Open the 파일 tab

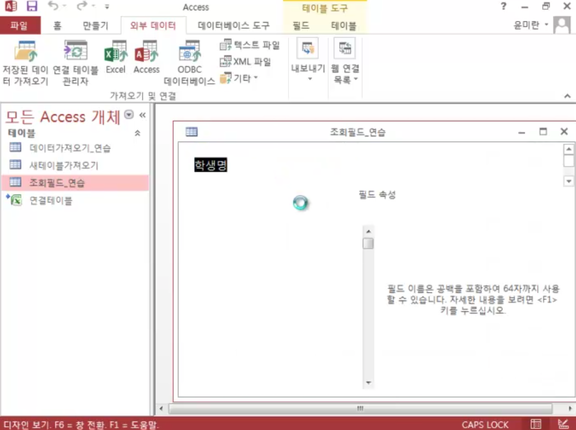click(19, 25)
